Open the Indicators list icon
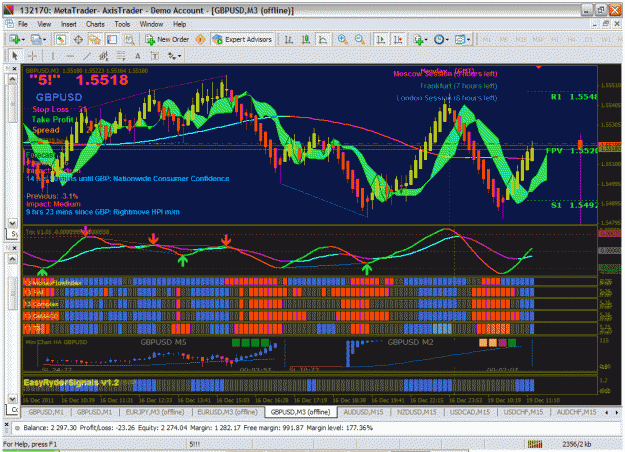The width and height of the screenshot is (625, 452). click(x=418, y=39)
